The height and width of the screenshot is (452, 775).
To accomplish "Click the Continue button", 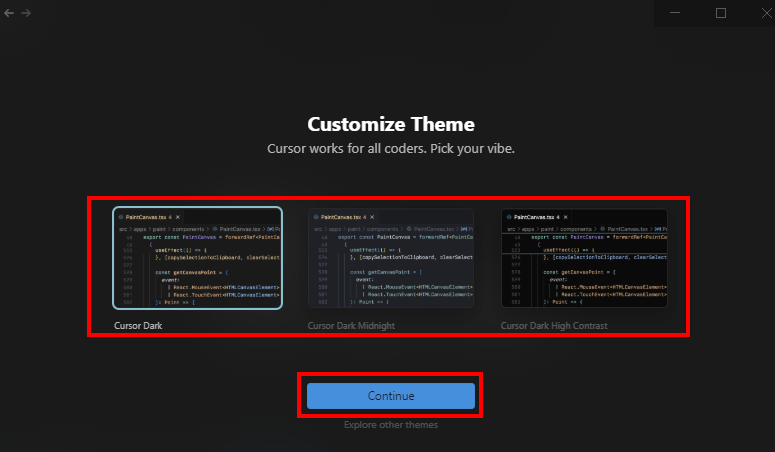I will (x=391, y=396).
